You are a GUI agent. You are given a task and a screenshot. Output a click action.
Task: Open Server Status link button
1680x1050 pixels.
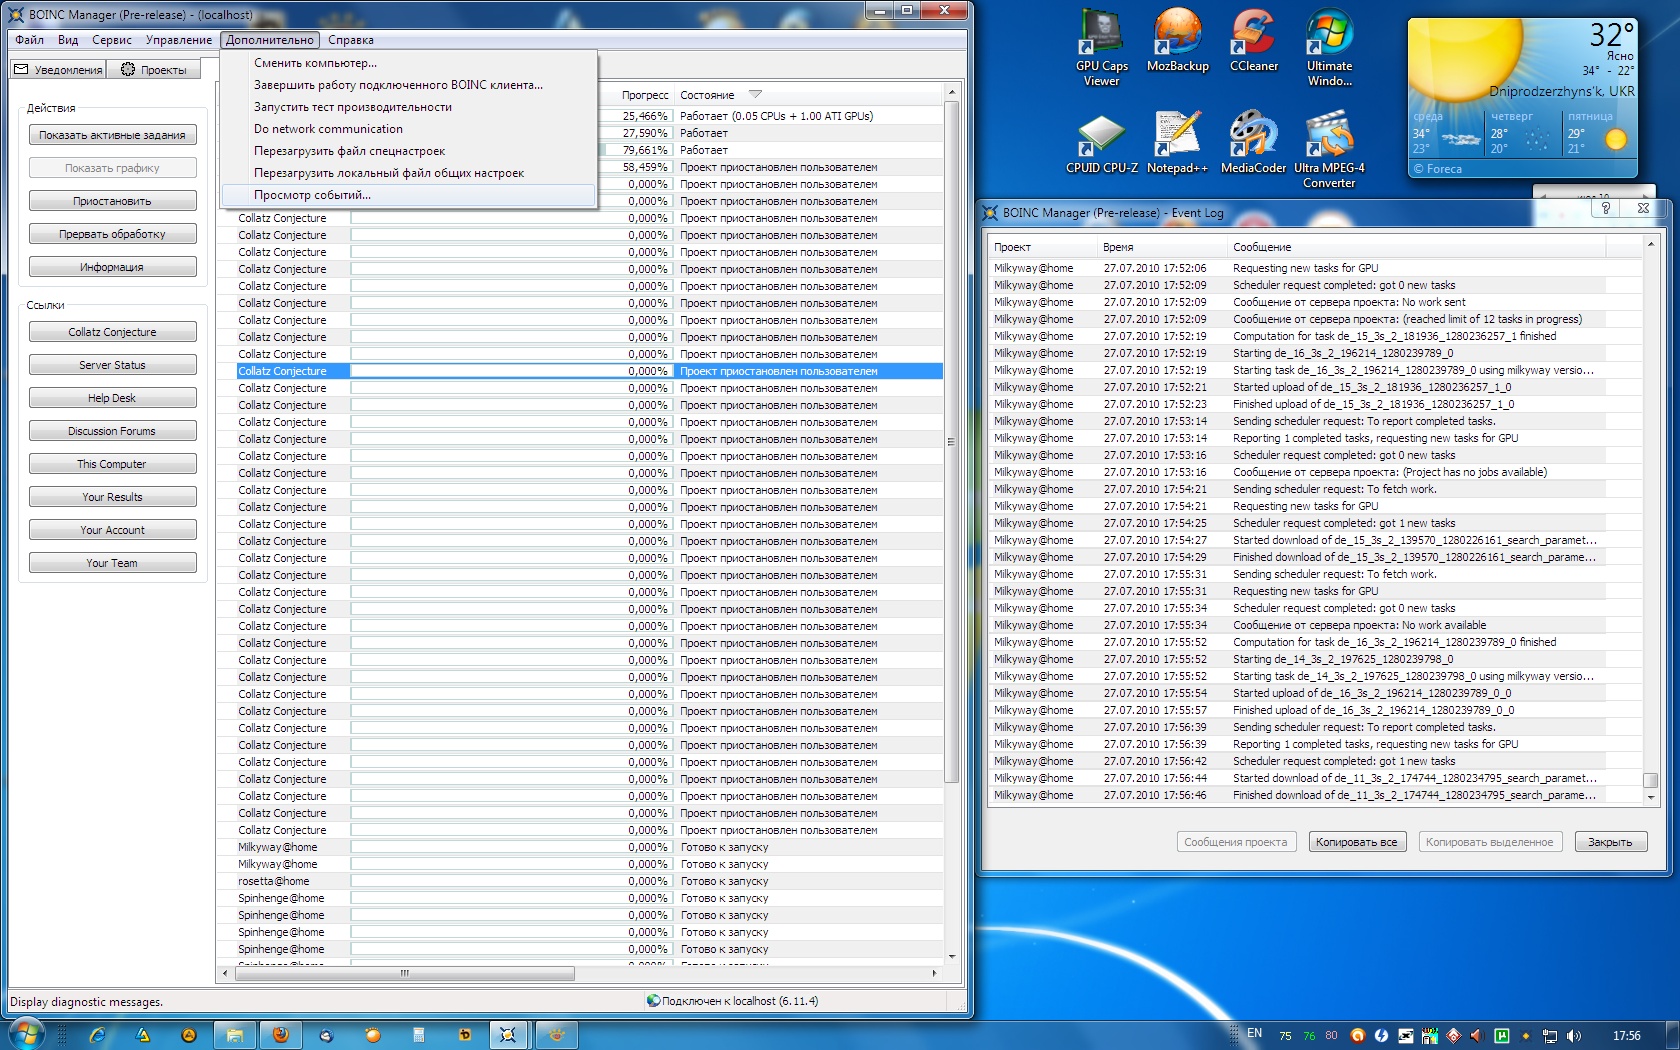(x=112, y=365)
